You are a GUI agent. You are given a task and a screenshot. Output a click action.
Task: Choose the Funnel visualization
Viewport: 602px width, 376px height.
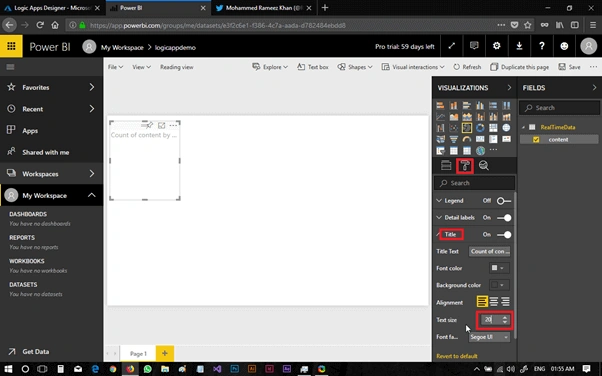454,139
